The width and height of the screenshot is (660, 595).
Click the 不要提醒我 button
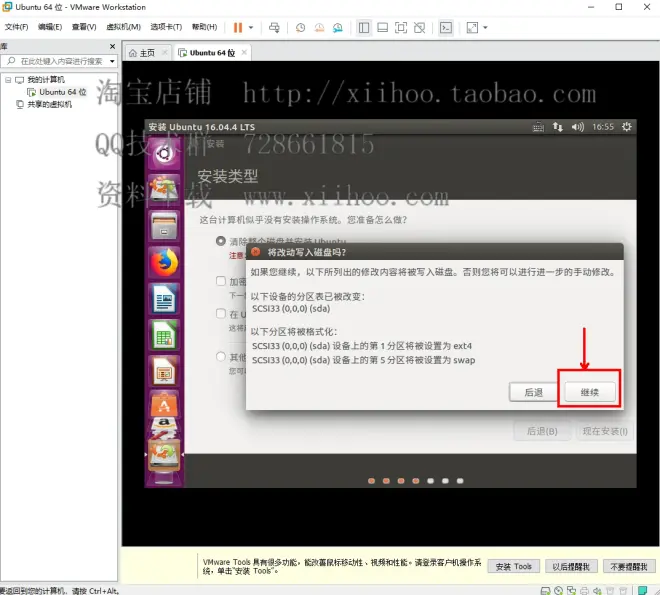[x=629, y=566]
